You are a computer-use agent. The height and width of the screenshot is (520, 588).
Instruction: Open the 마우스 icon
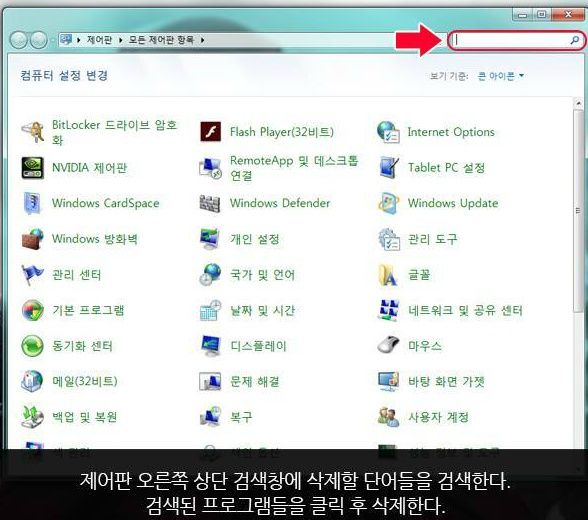[388, 344]
